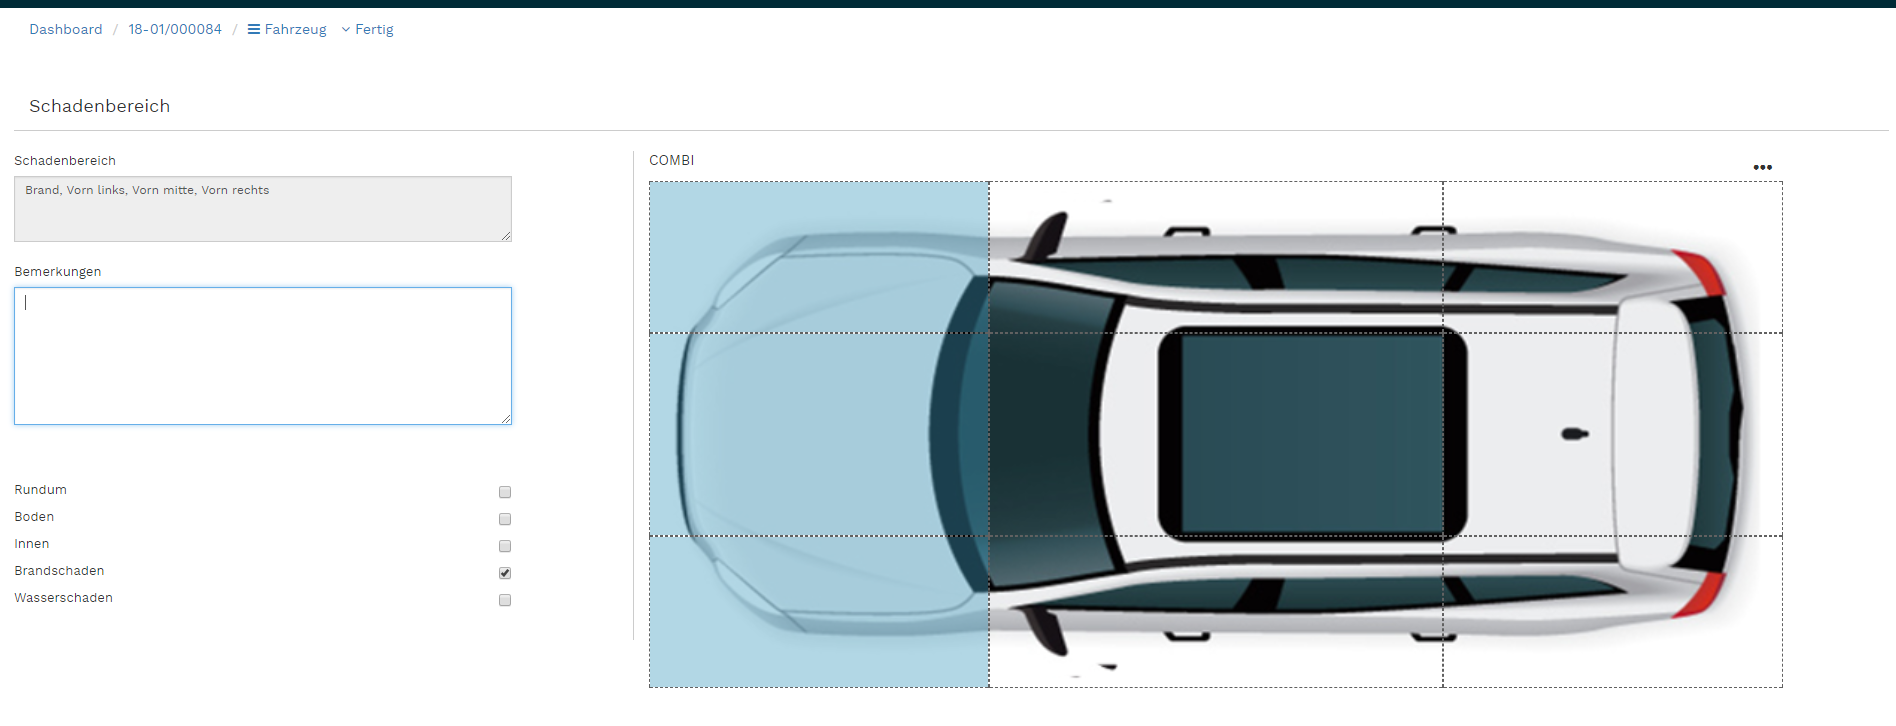Expand the Fertig dropdown in the breadcrumb

[368, 30]
